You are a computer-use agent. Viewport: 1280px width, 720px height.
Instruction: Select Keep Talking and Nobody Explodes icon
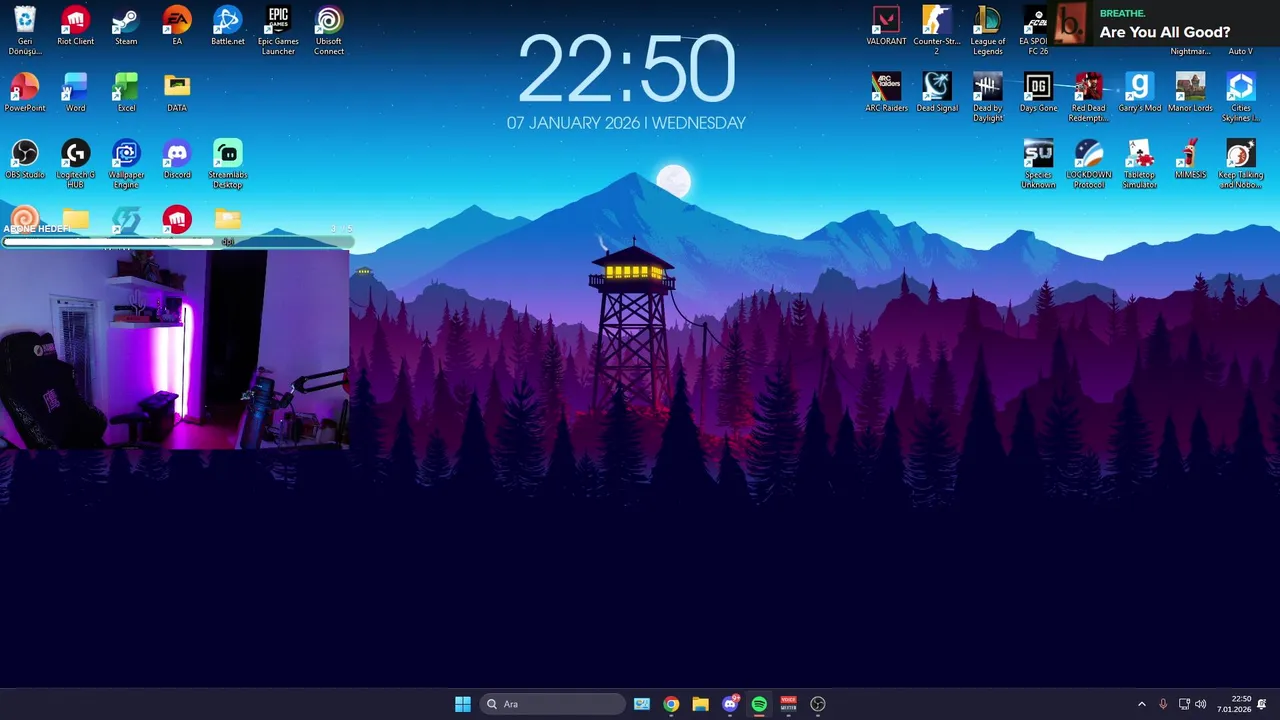[1241, 164]
